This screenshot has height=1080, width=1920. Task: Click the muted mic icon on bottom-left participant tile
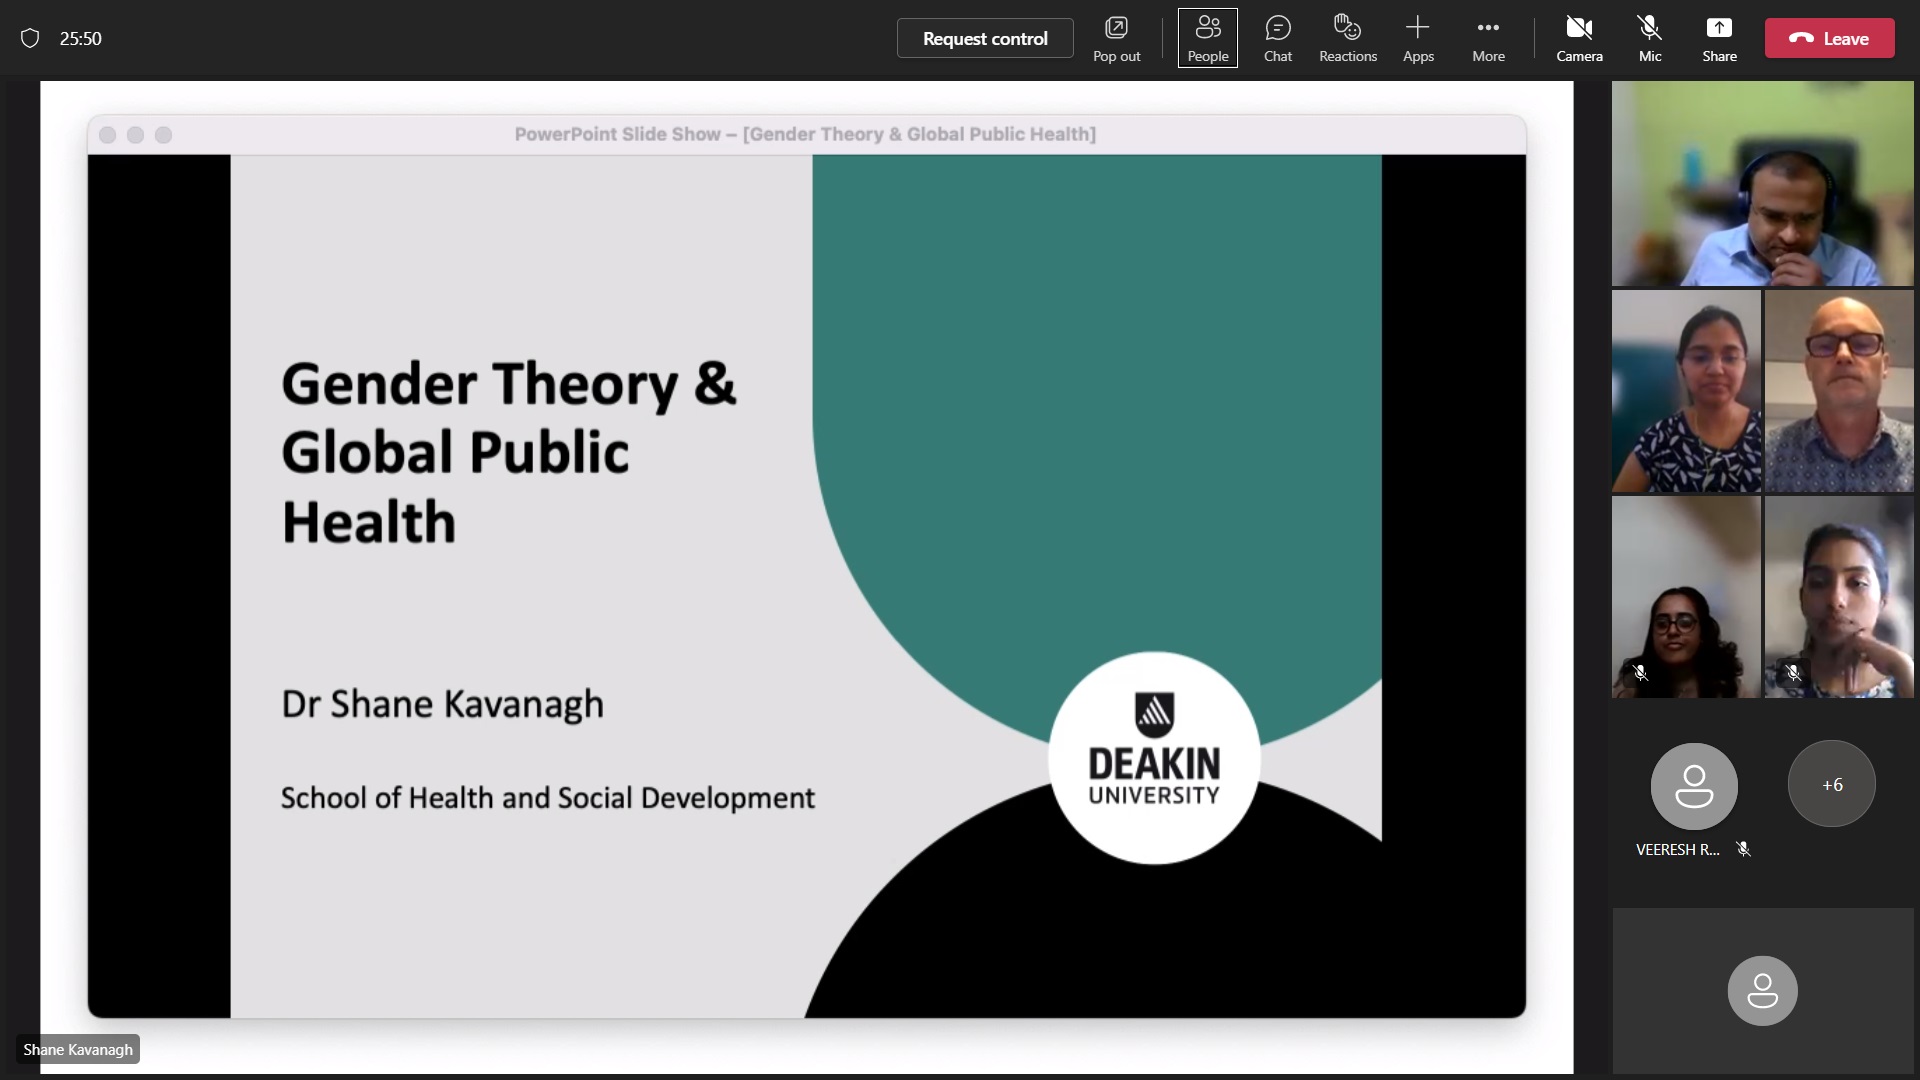coord(1641,673)
